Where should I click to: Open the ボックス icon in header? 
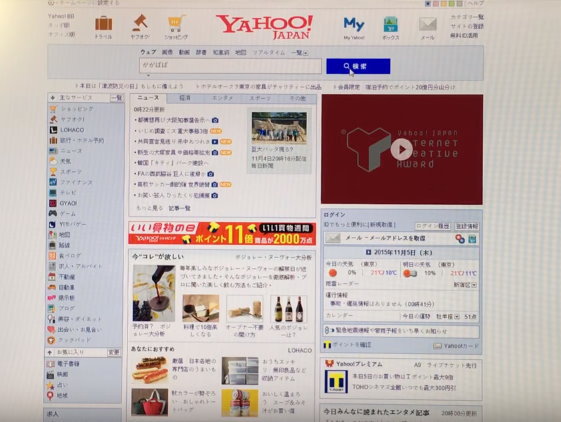click(x=390, y=24)
